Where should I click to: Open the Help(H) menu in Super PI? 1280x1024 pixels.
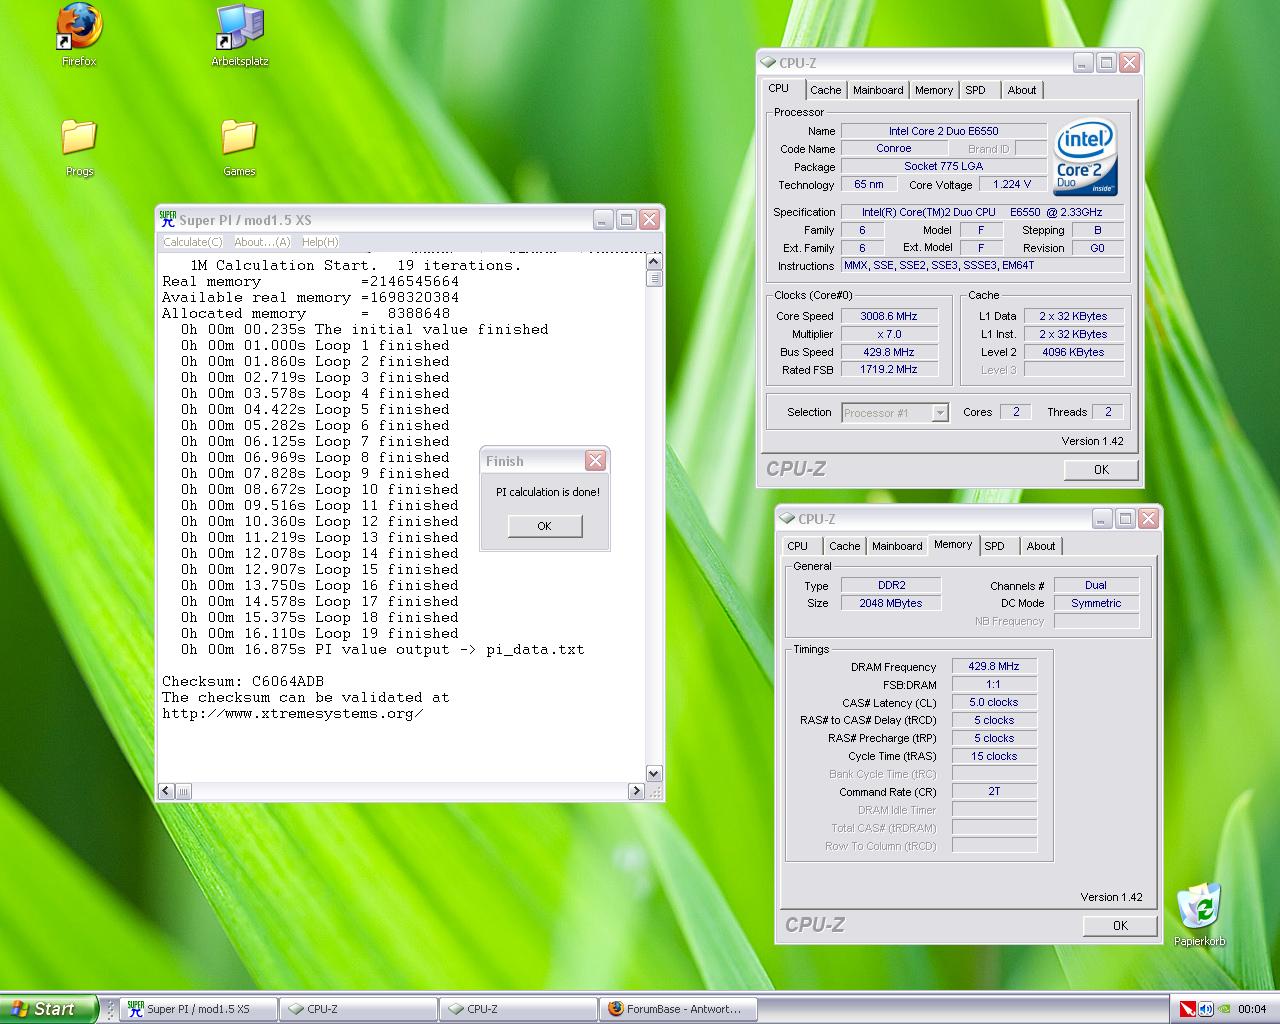coord(320,242)
